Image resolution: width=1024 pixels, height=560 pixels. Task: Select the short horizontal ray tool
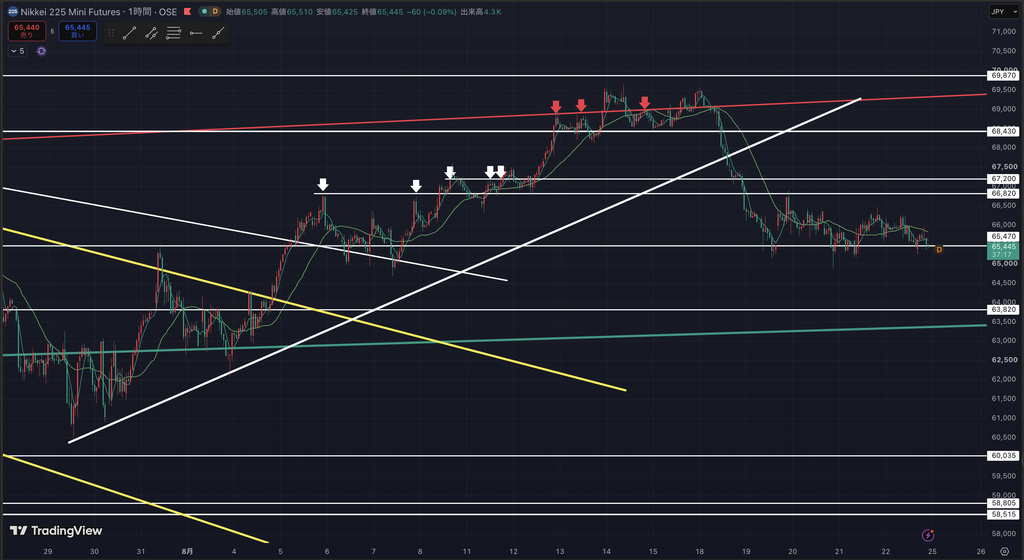tap(195, 33)
